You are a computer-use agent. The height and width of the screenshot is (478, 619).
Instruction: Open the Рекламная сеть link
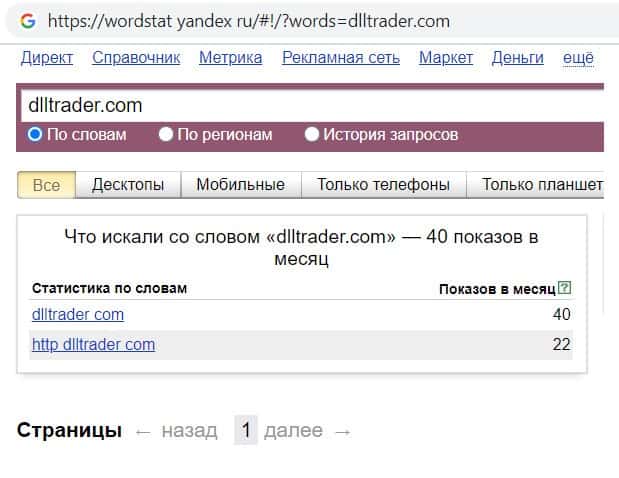pyautogui.click(x=341, y=58)
